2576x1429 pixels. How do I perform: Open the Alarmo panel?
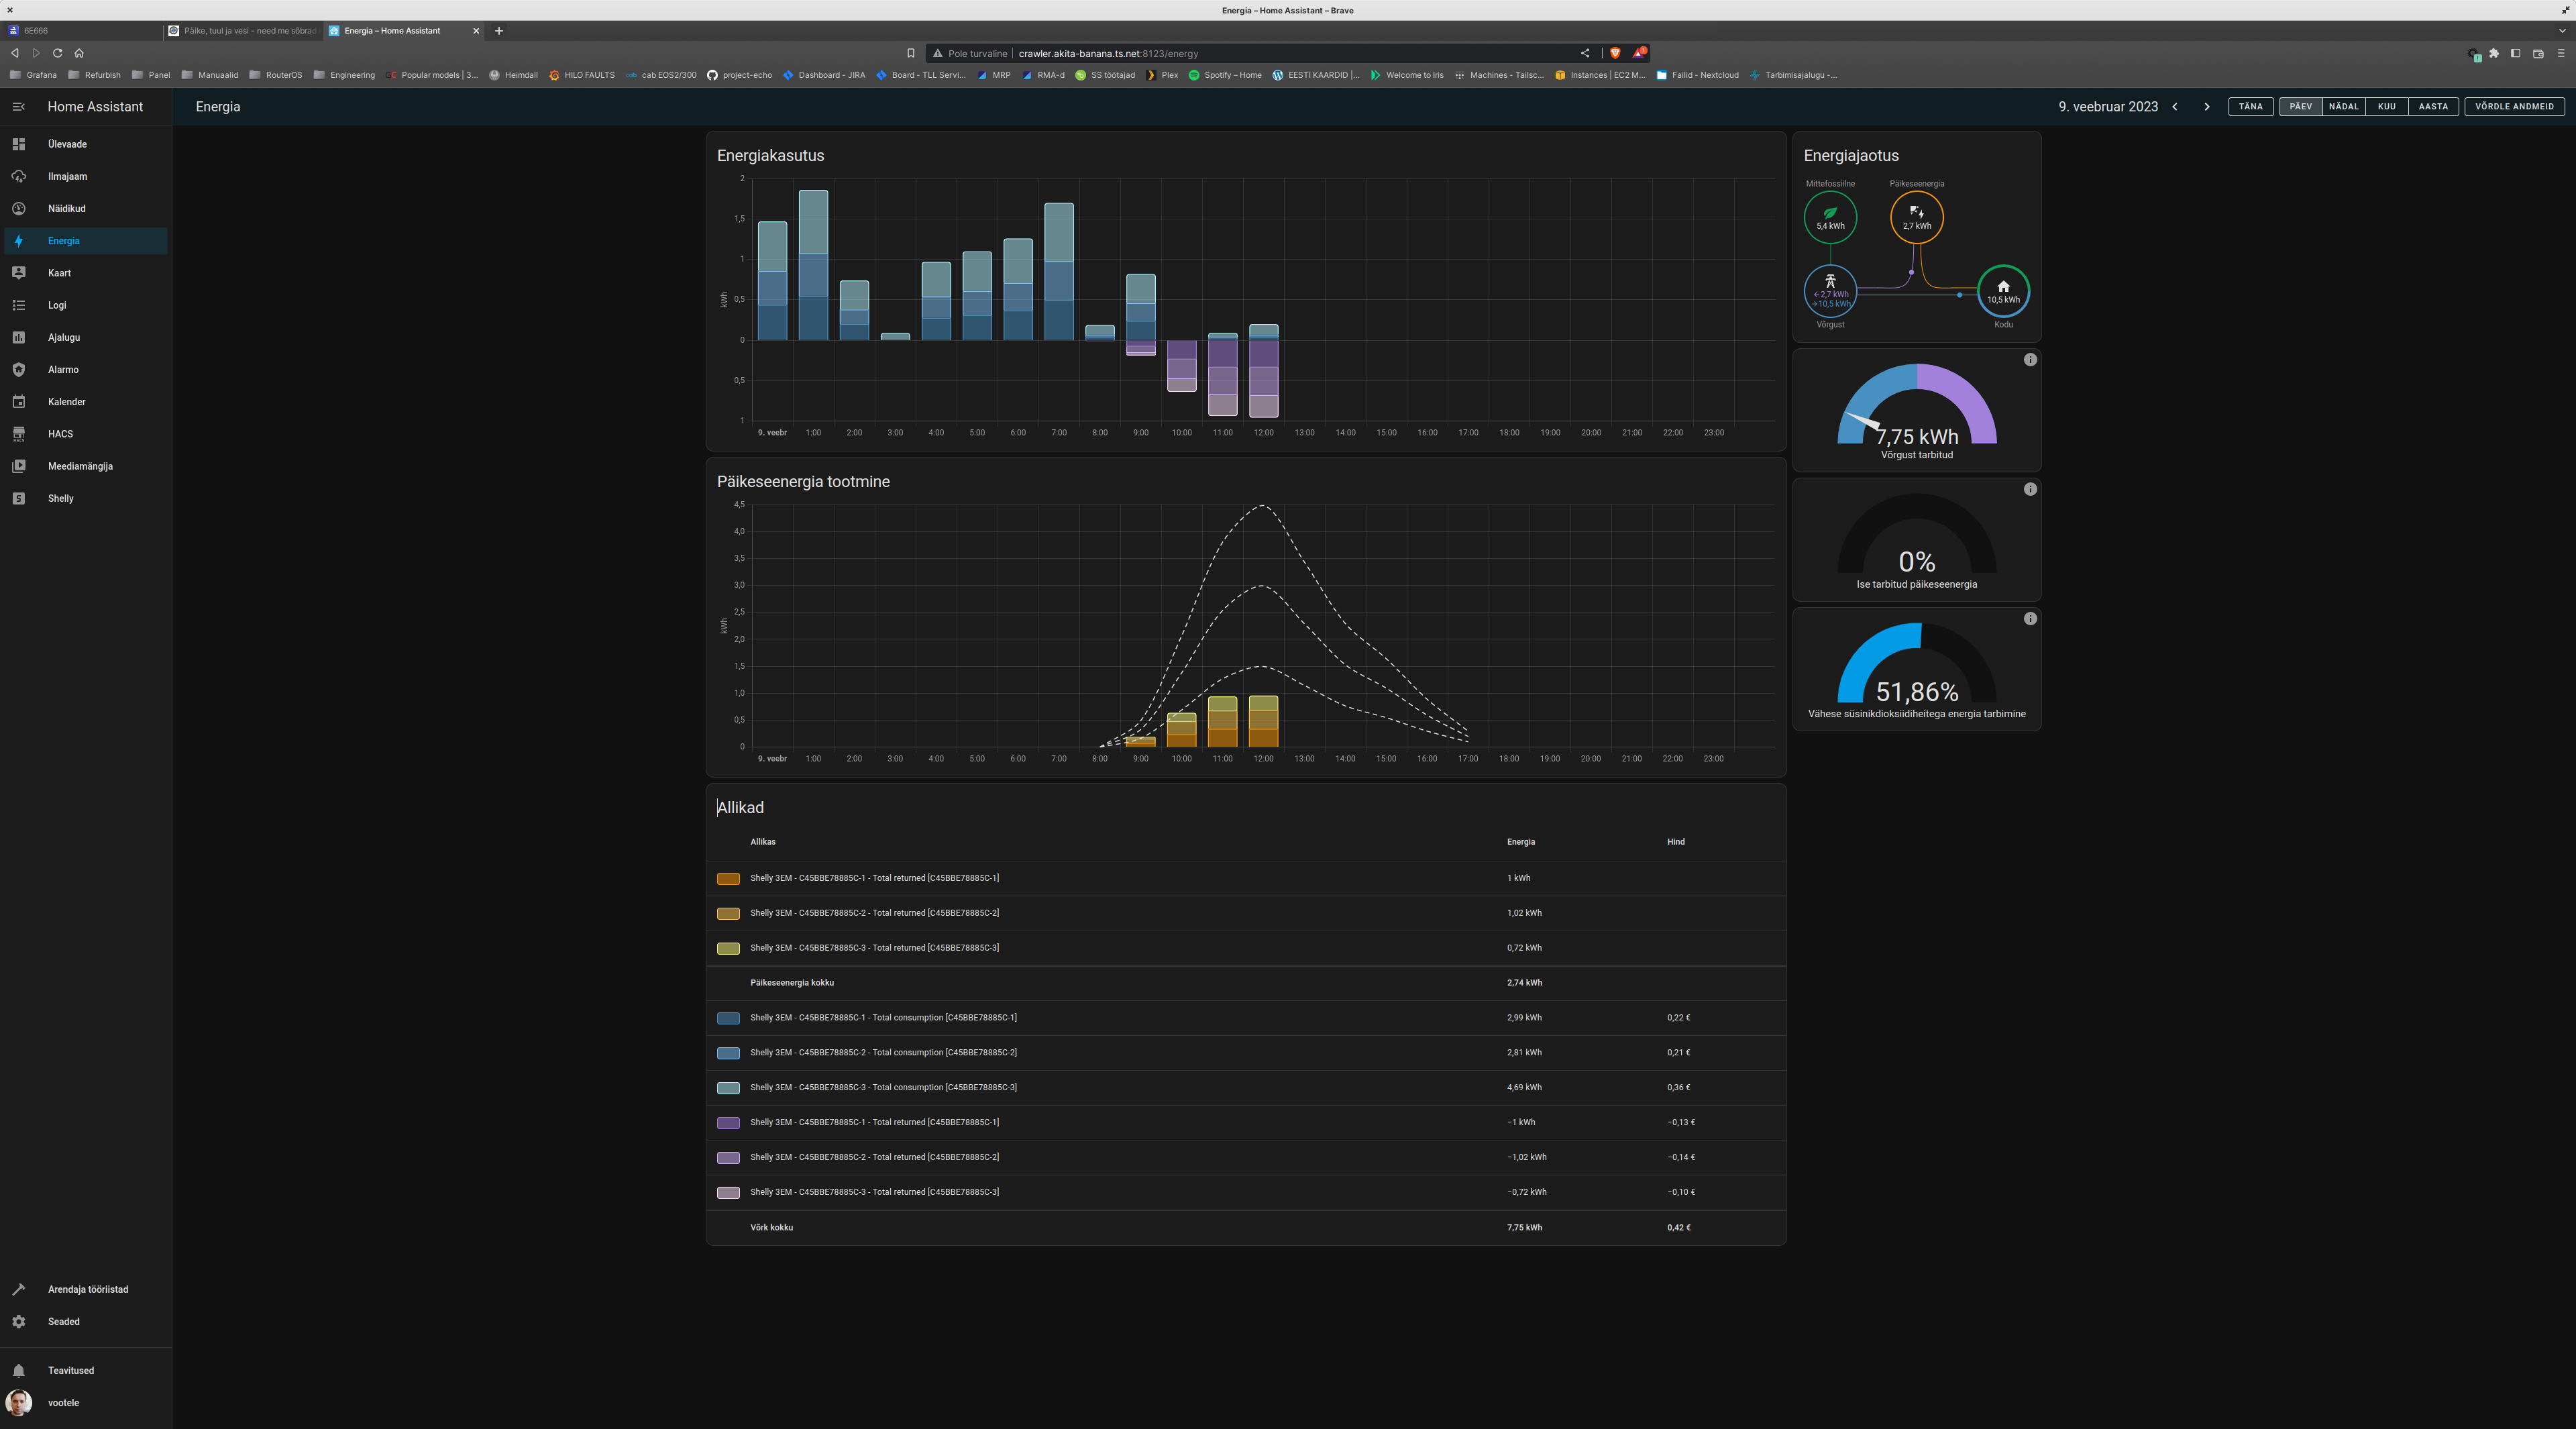(x=63, y=369)
